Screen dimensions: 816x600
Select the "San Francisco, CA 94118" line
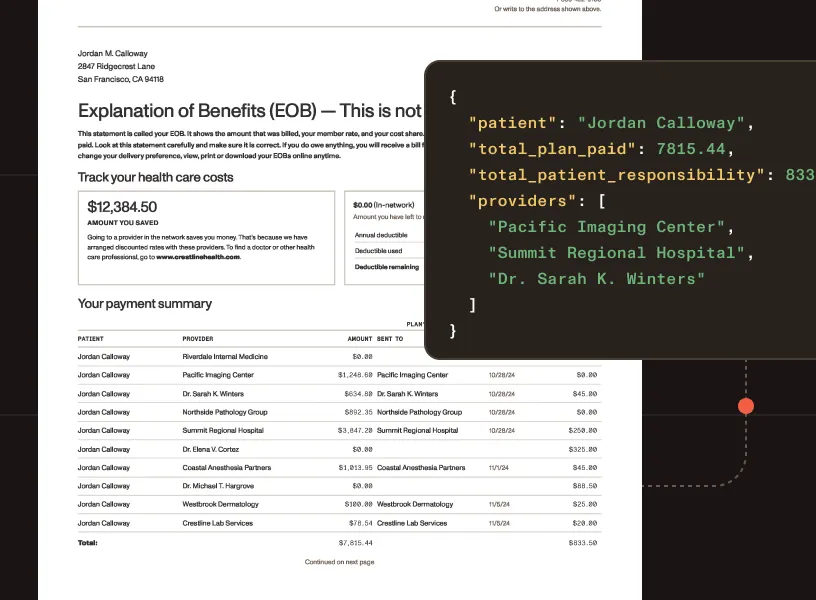(121, 79)
